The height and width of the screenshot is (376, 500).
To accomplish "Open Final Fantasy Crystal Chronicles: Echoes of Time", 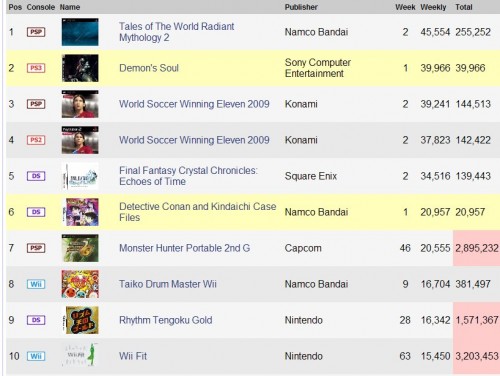I will pos(188,176).
